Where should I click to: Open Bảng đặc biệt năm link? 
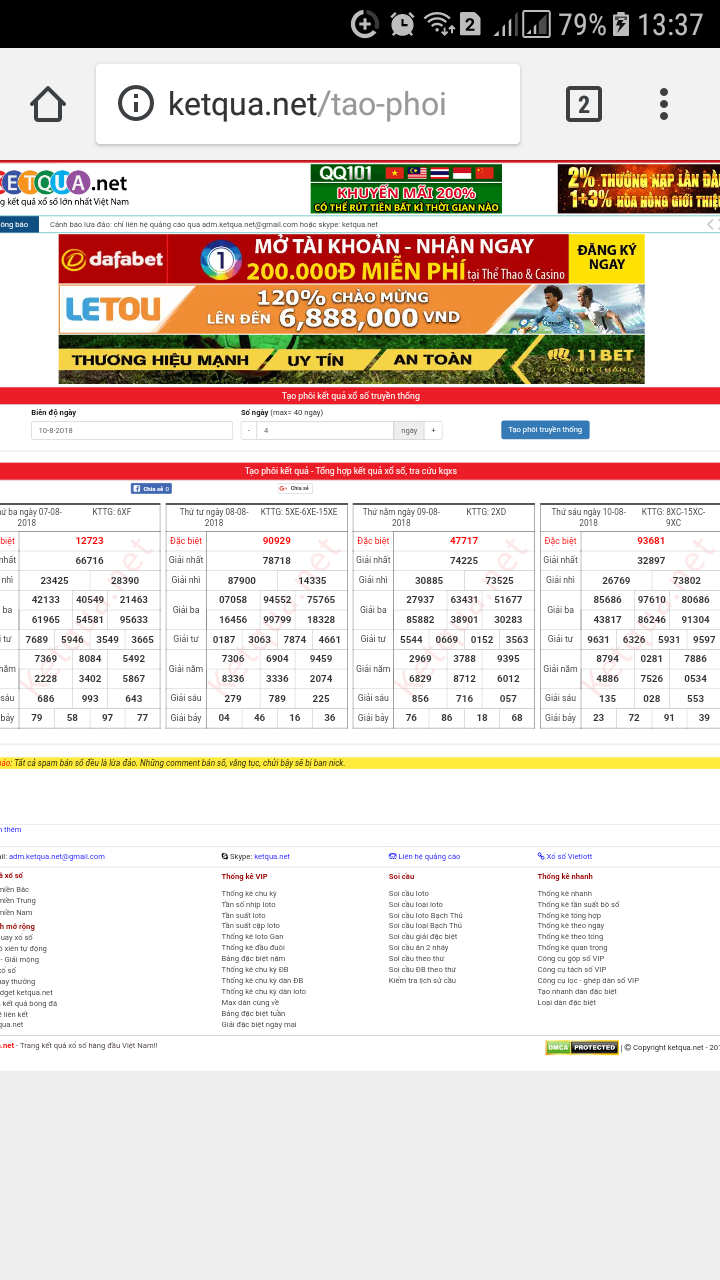(x=253, y=959)
